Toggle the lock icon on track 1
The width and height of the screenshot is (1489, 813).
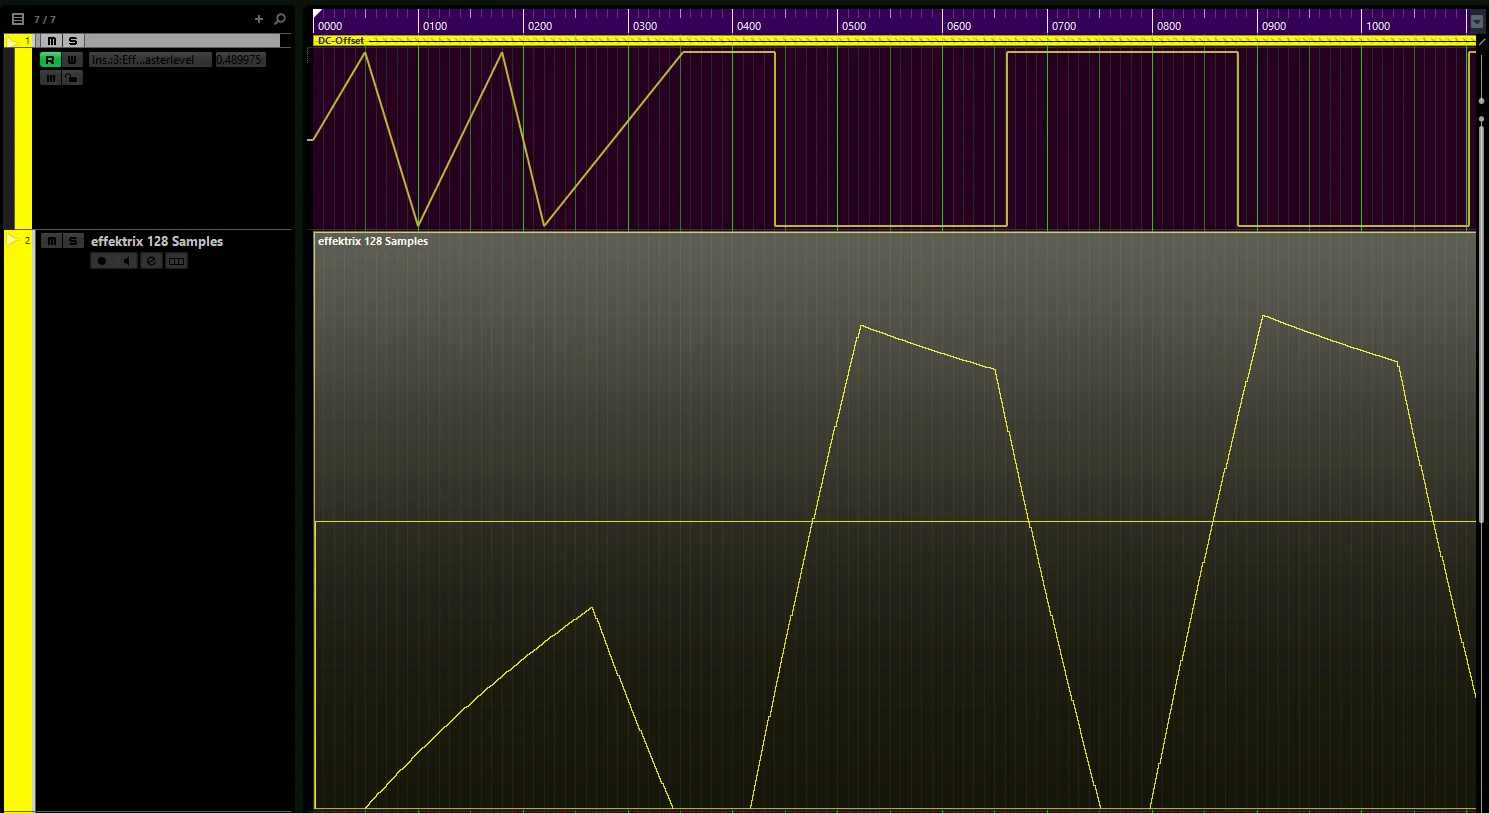[72, 78]
